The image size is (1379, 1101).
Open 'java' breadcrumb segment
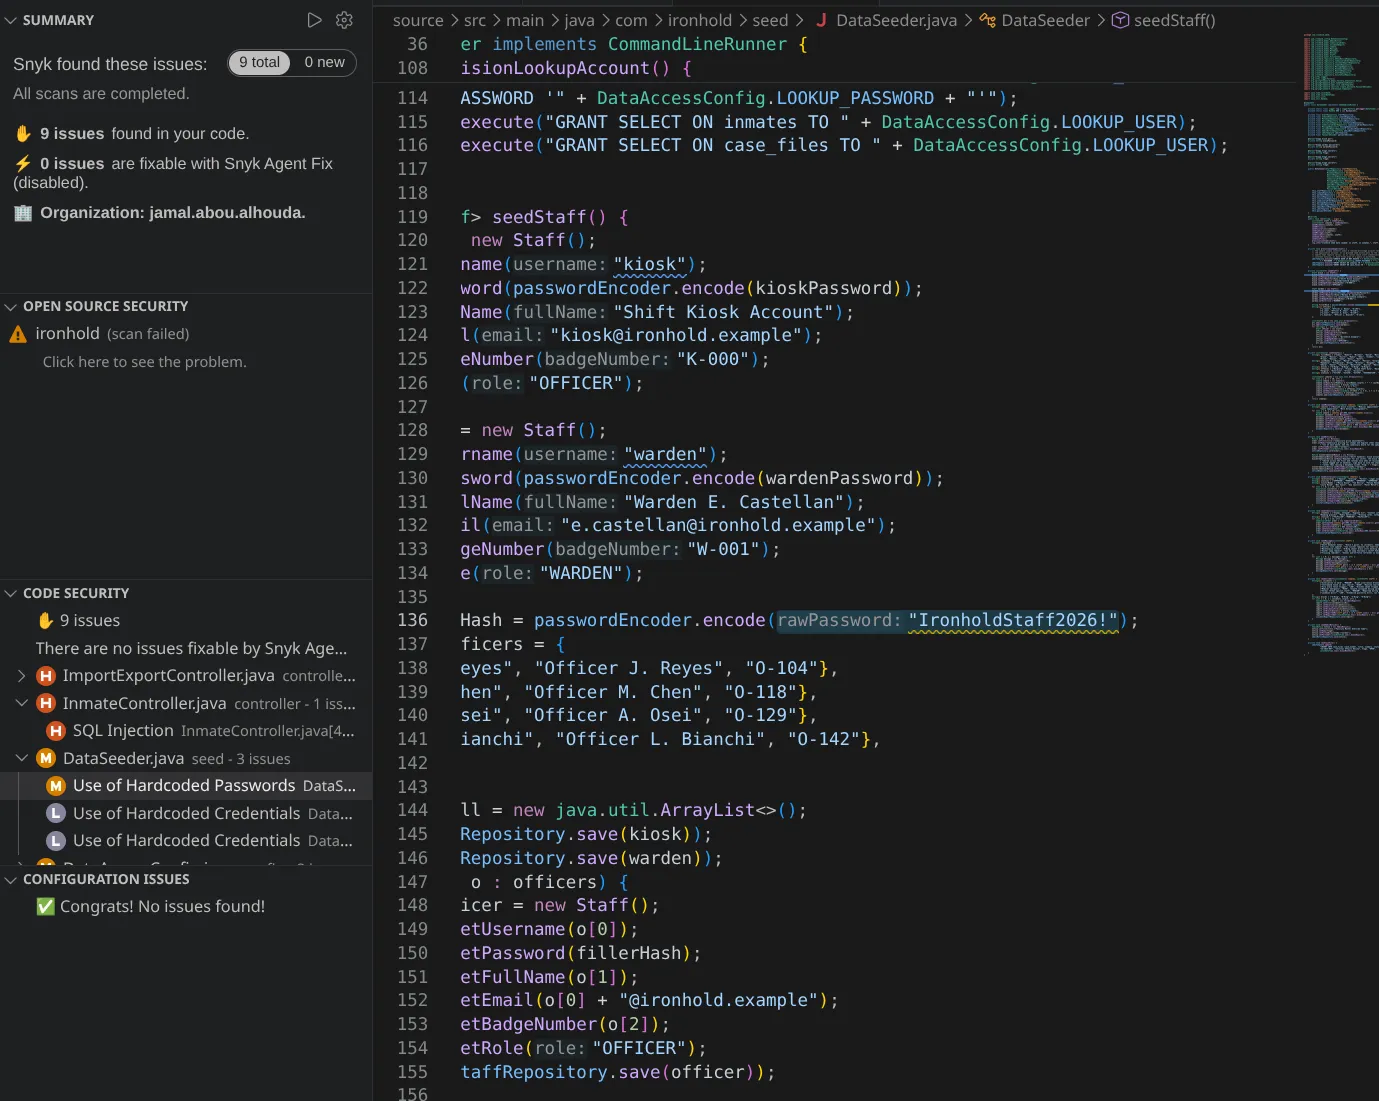(580, 20)
